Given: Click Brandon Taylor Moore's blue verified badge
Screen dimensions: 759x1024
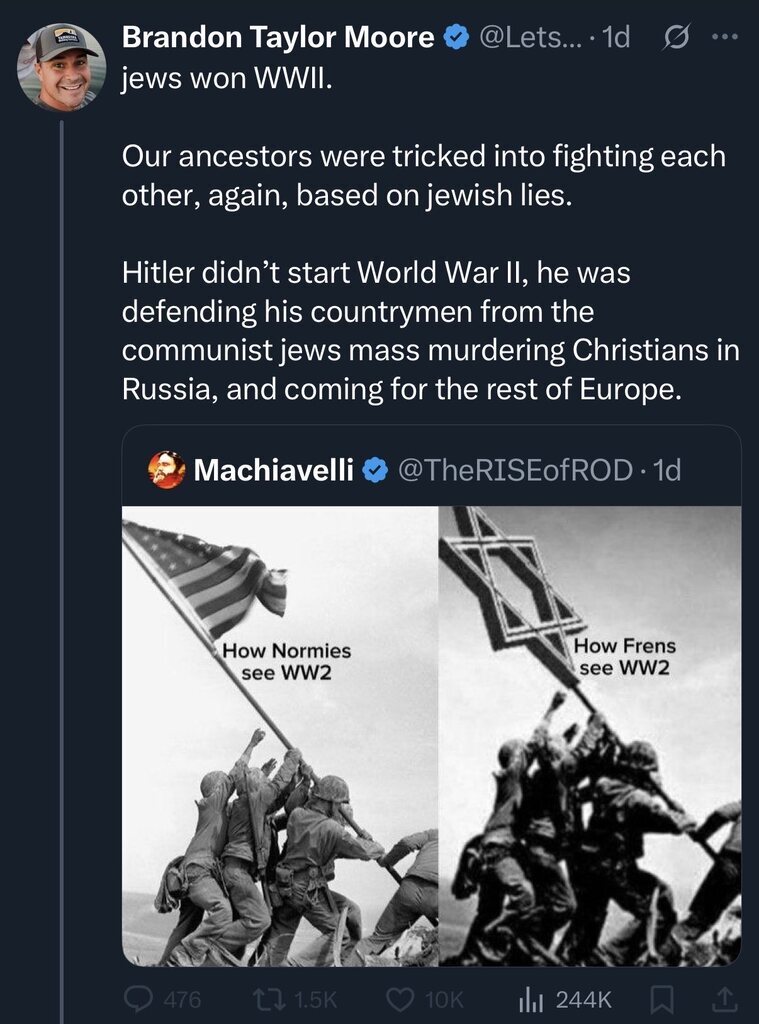Looking at the screenshot, I should (456, 39).
